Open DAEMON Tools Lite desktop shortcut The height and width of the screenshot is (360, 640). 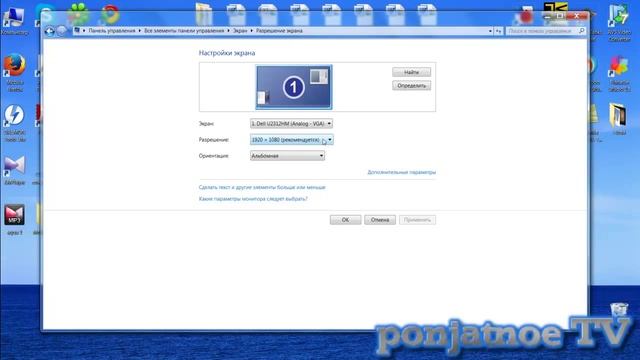point(15,123)
